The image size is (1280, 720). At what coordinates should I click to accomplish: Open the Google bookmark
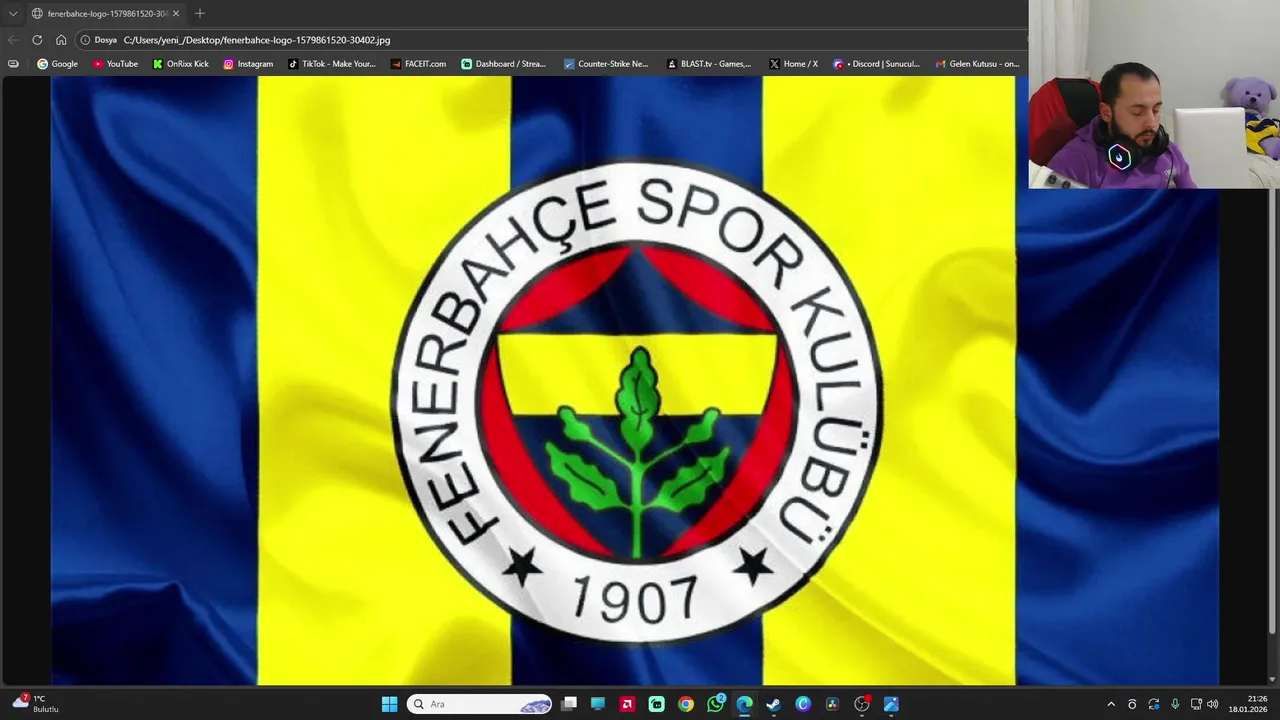[57, 63]
